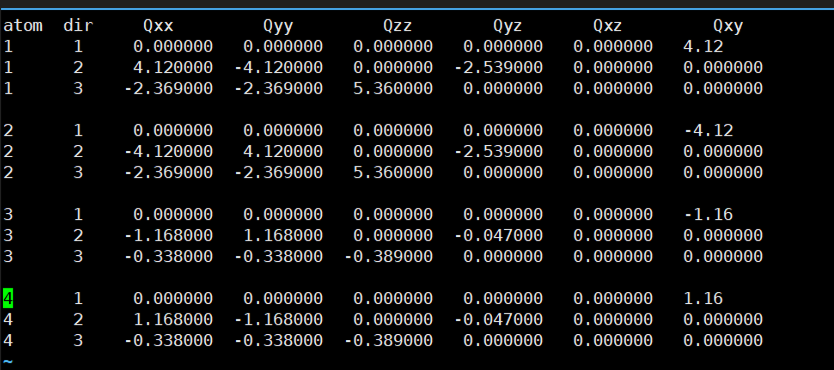Screen dimensions: 834x370
Task: Click Qxx value -1.168000 for atom 3 dir 2
Action: (168, 235)
